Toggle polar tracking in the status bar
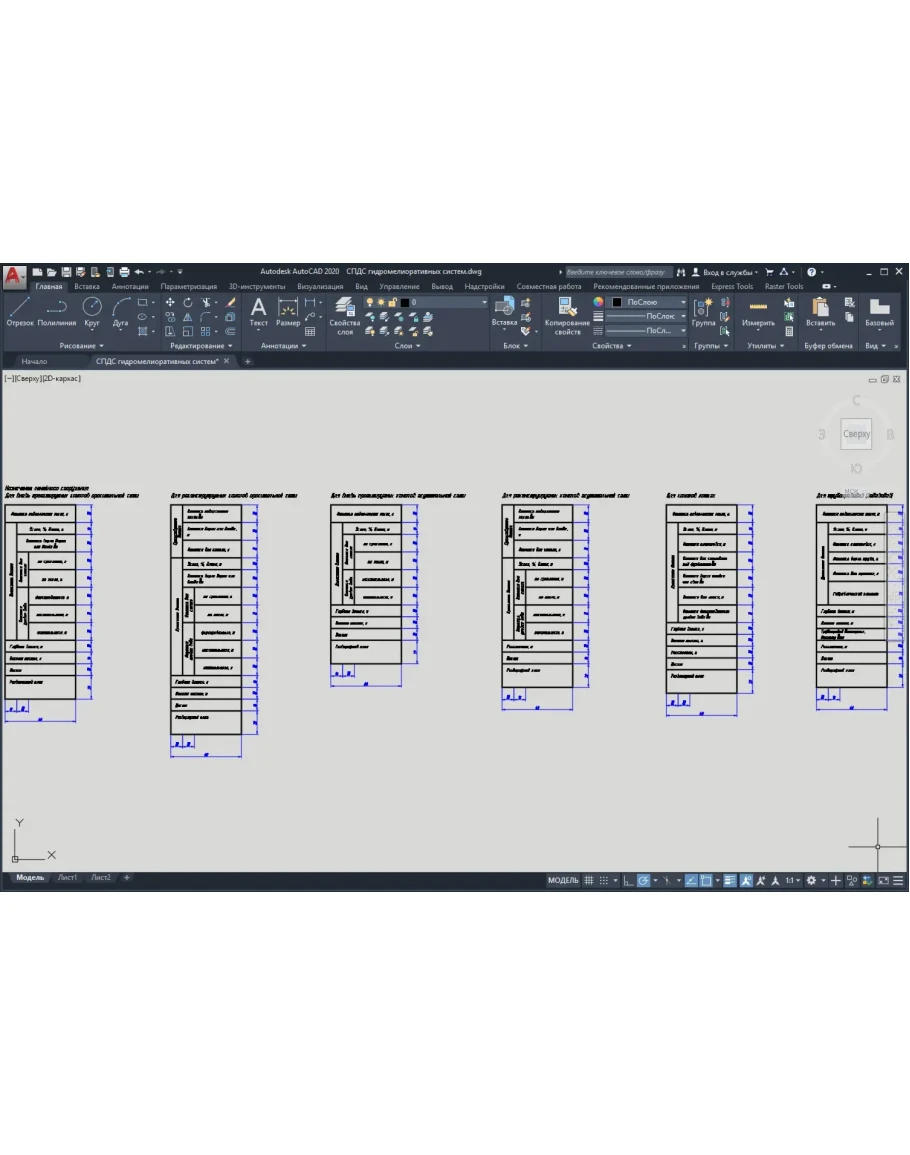The height and width of the screenshot is (1155, 910). tap(644, 880)
